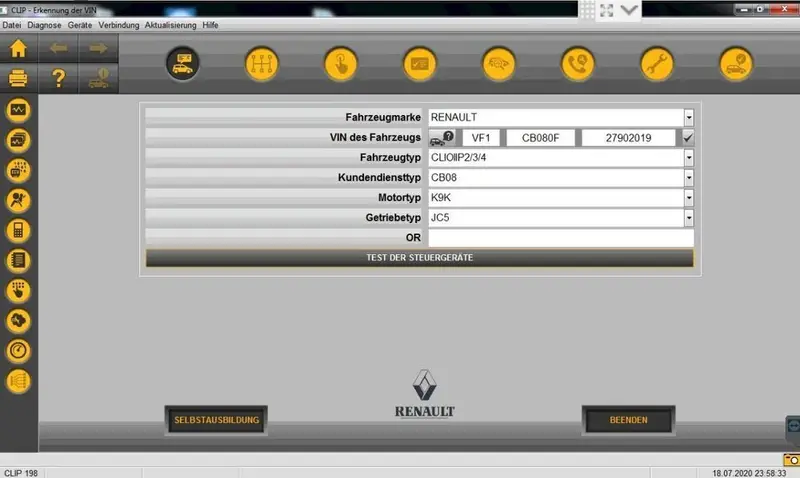Open the Hilfe menu
Image resolution: width=800 pixels, height=478 pixels.
tap(210, 25)
